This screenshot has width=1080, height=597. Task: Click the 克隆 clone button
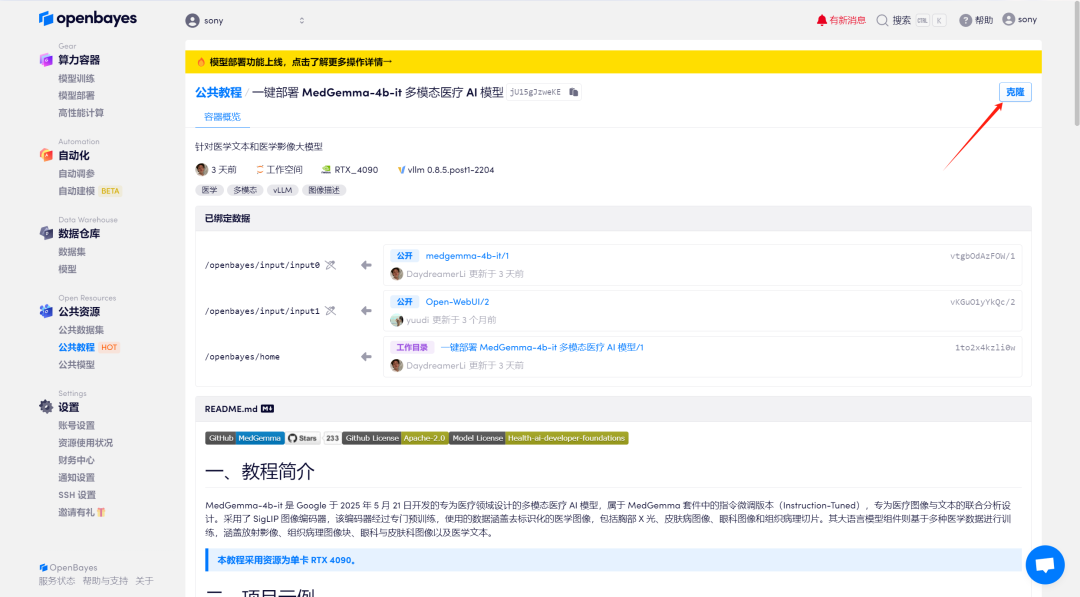click(1015, 92)
